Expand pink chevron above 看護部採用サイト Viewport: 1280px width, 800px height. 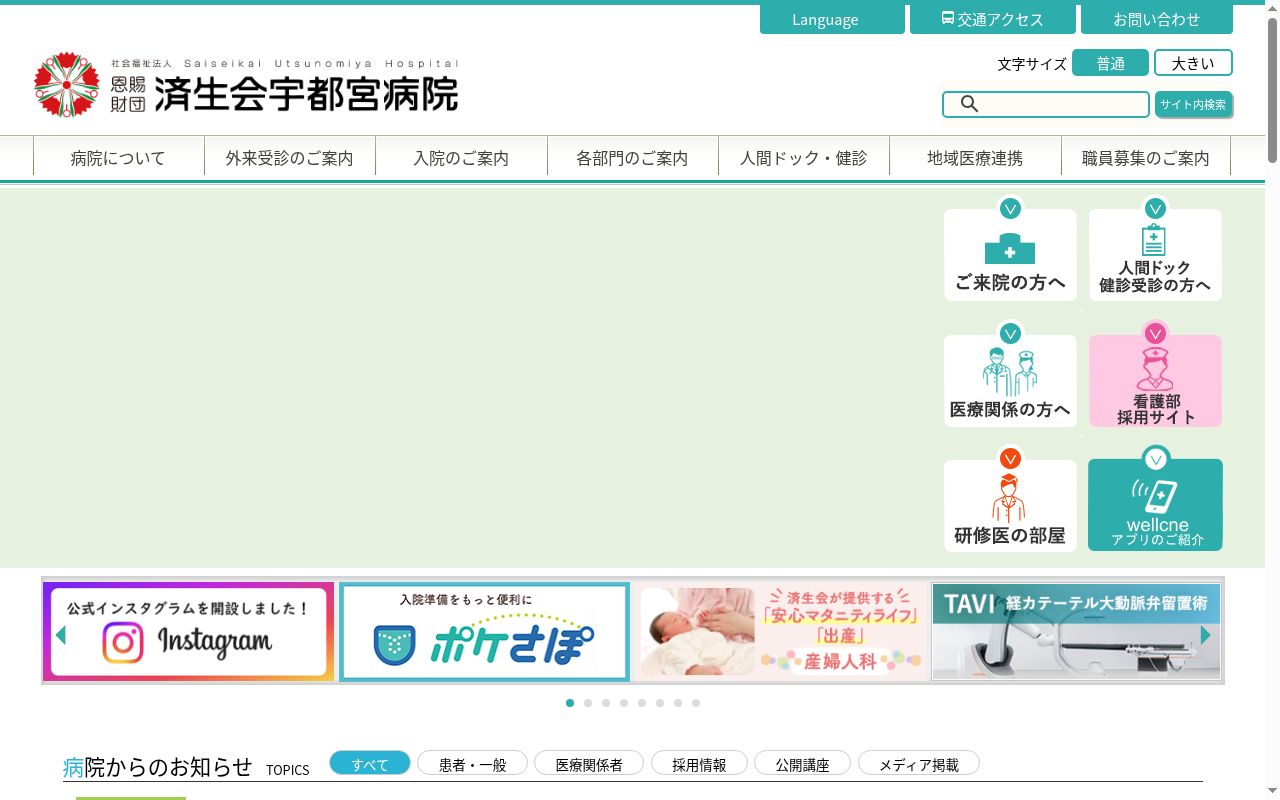(1155, 334)
